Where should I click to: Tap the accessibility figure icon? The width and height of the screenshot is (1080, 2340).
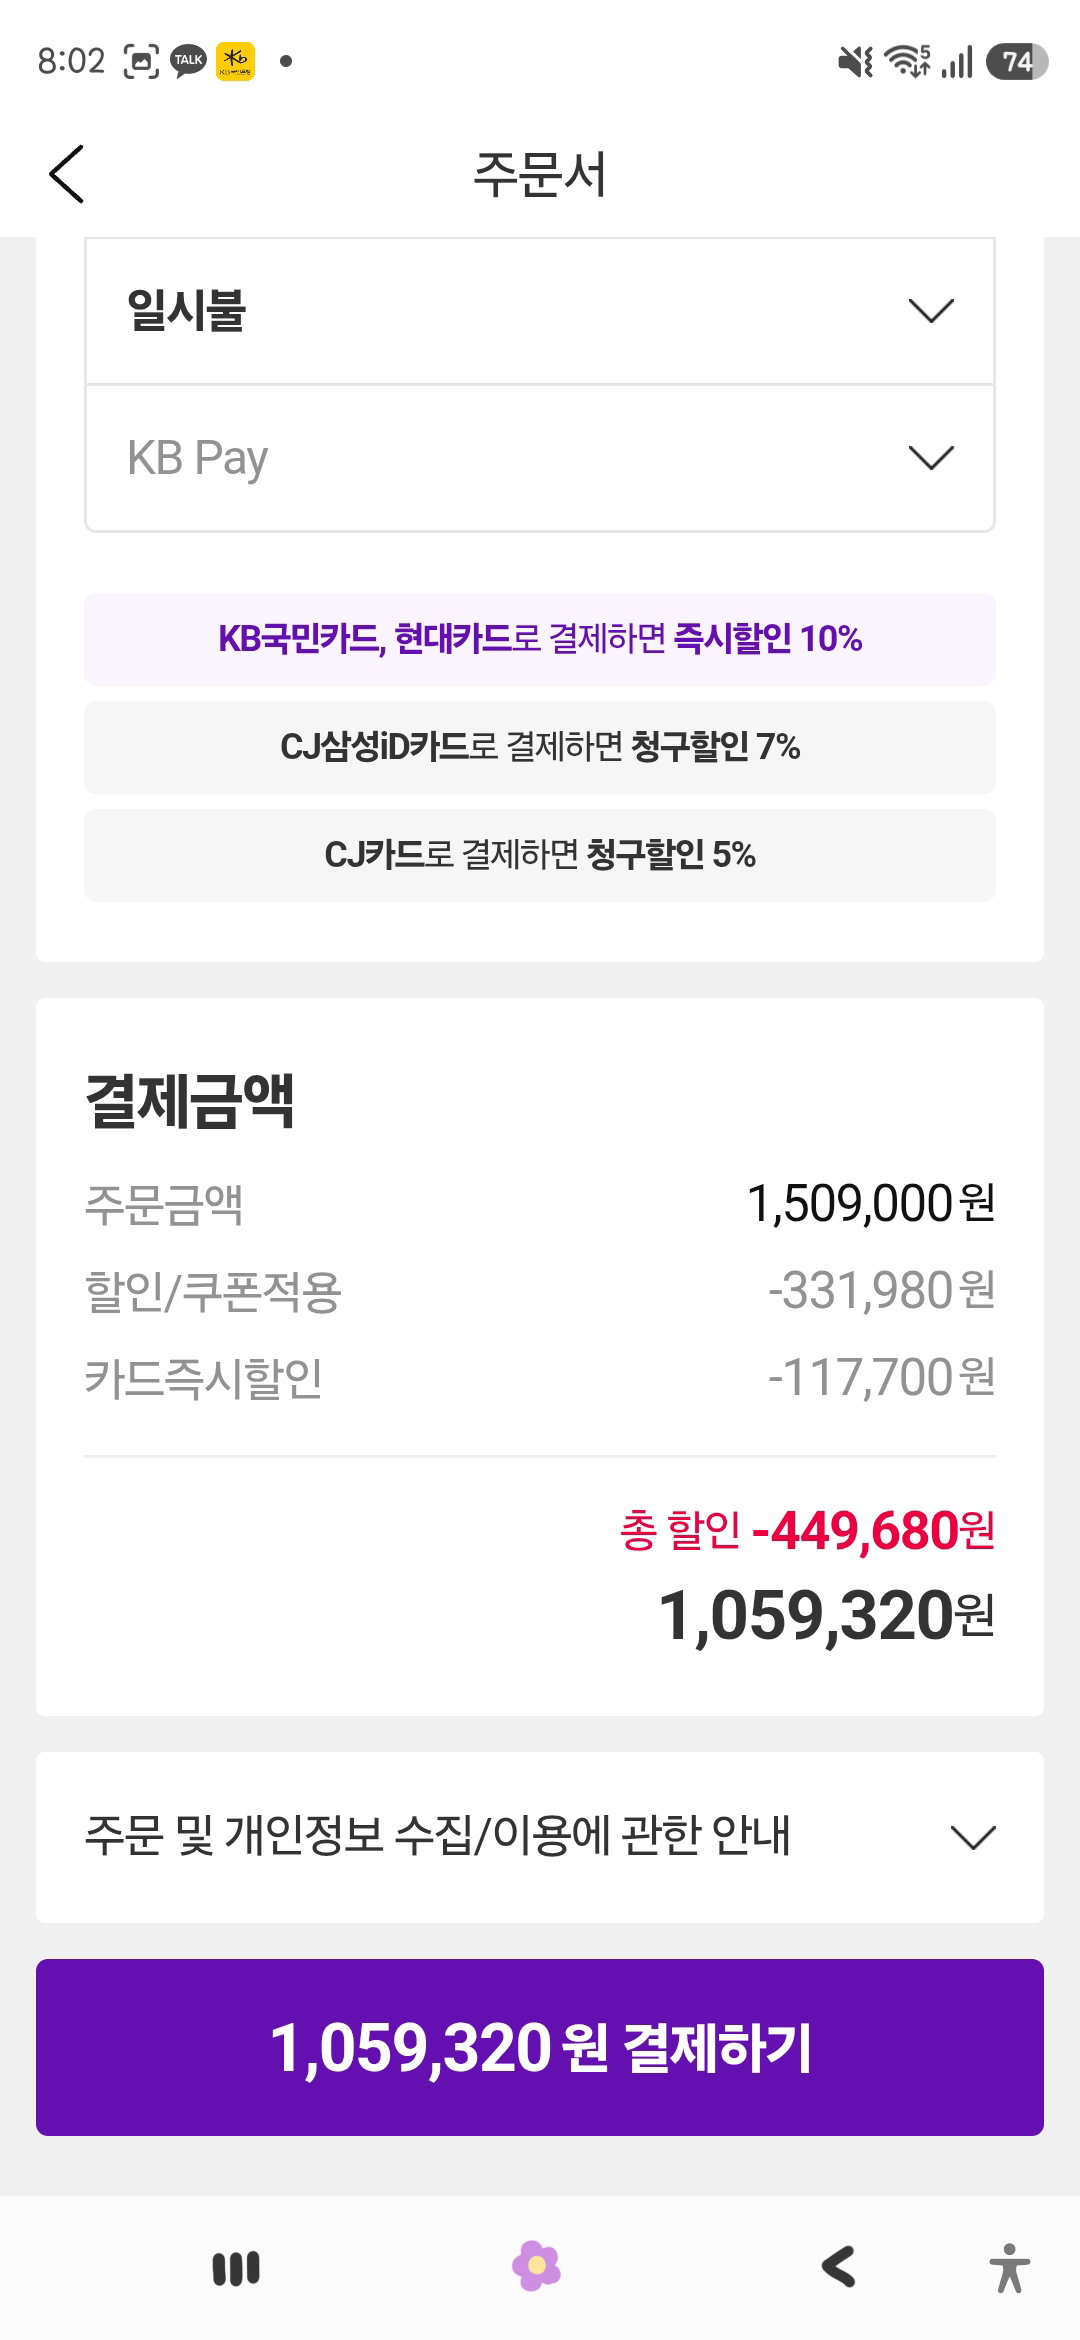[1009, 2267]
